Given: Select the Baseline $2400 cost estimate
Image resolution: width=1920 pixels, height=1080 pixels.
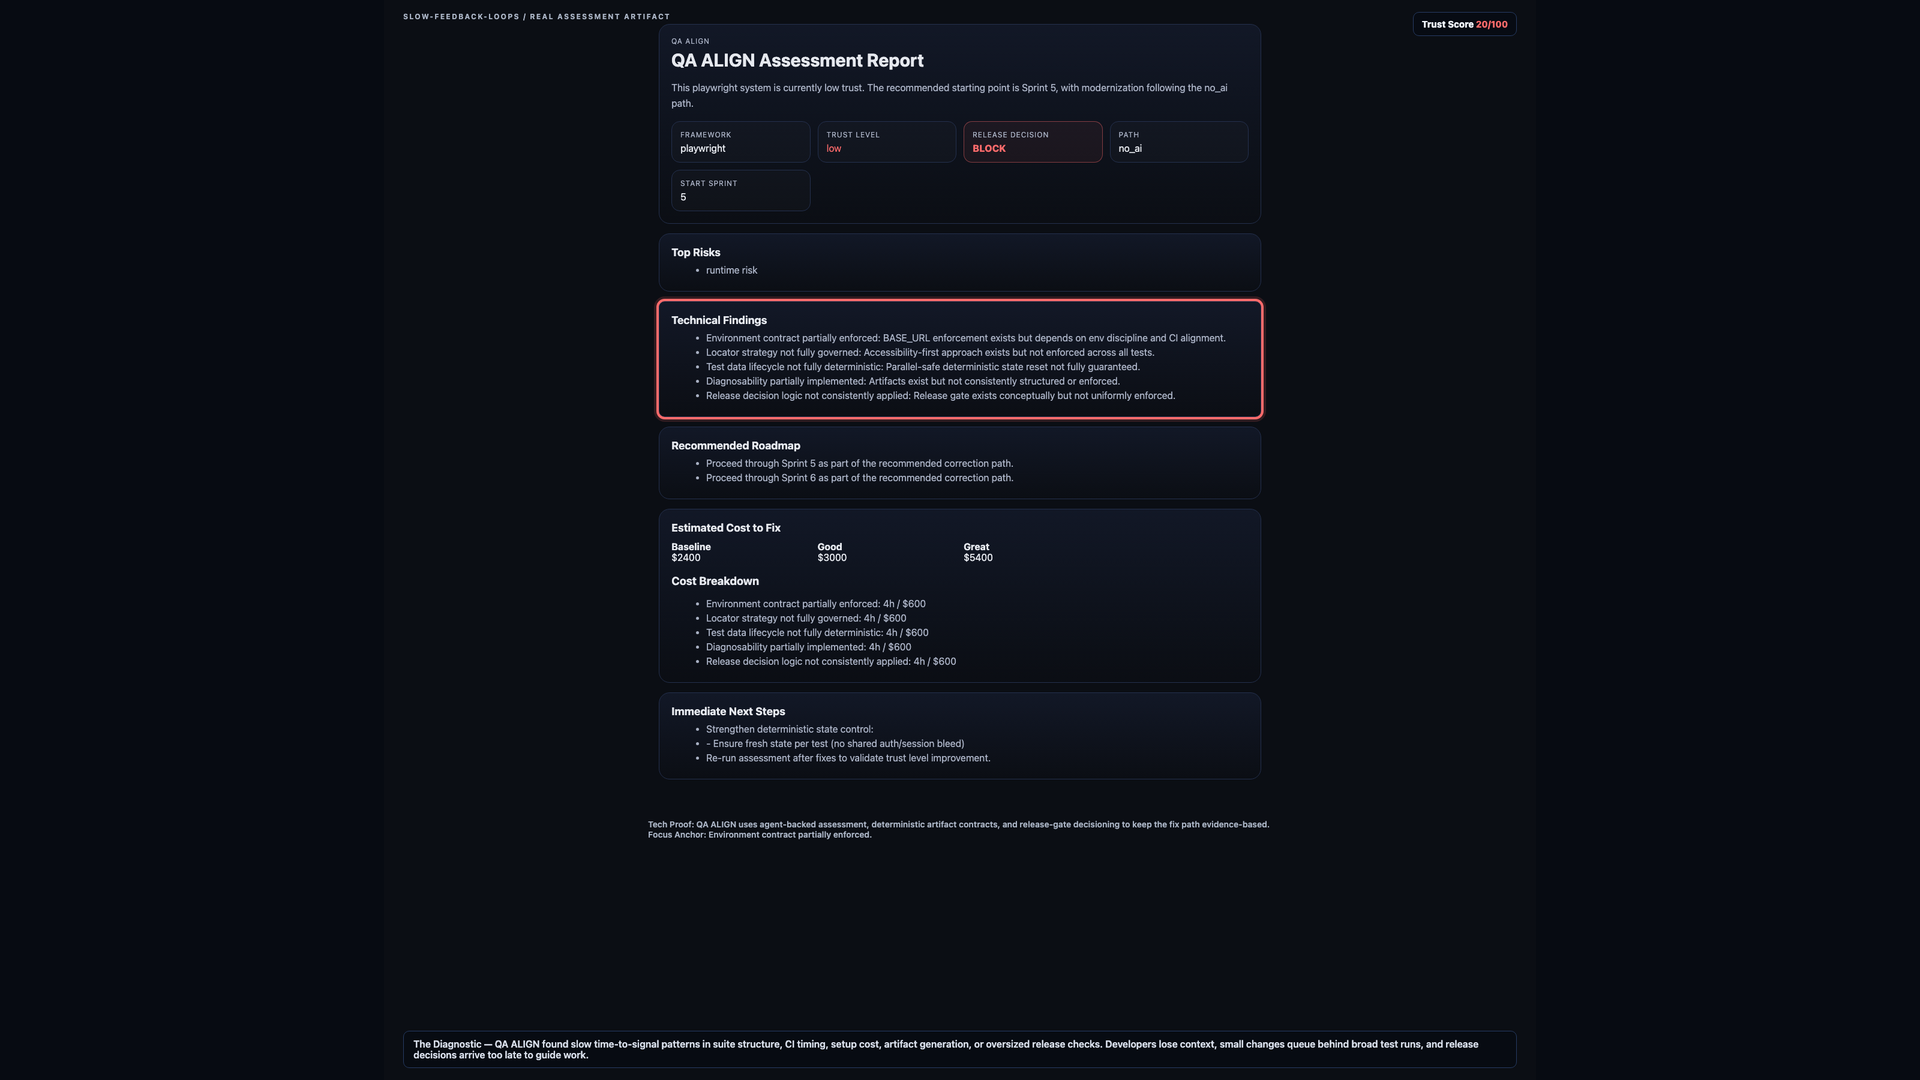Looking at the screenshot, I should point(691,552).
